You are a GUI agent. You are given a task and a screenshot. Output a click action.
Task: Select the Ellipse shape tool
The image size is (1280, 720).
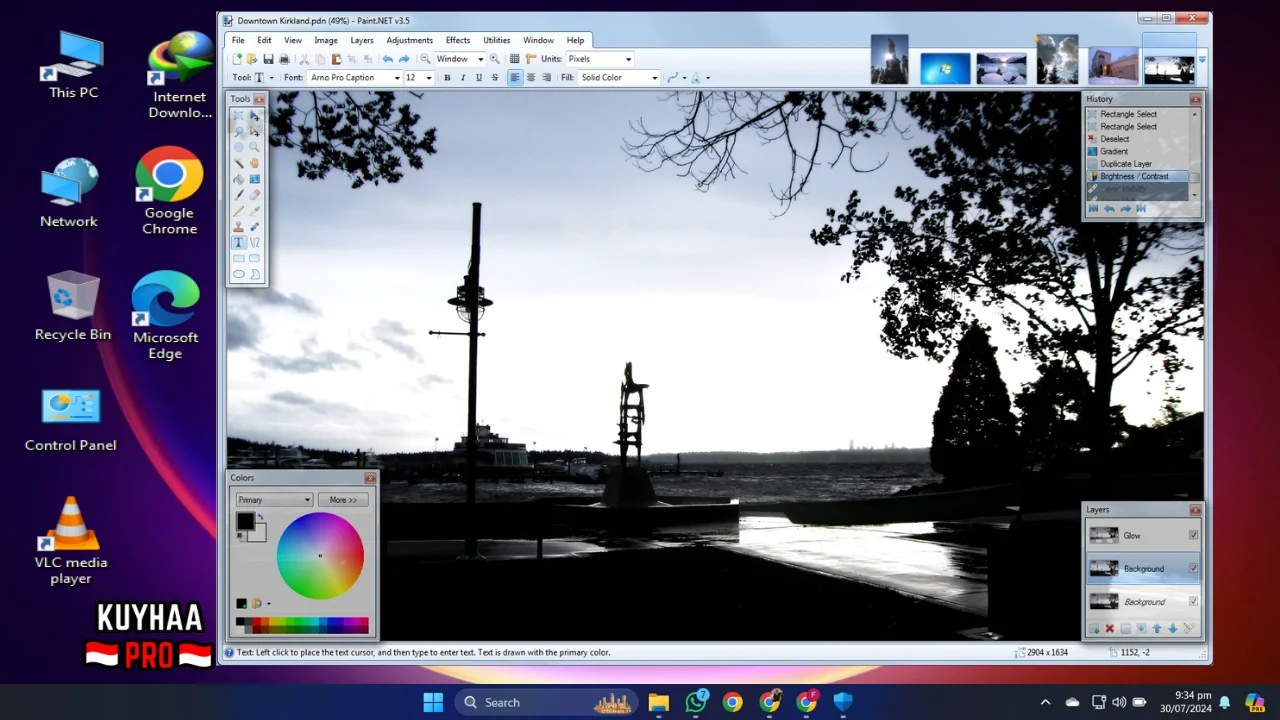[x=238, y=274]
